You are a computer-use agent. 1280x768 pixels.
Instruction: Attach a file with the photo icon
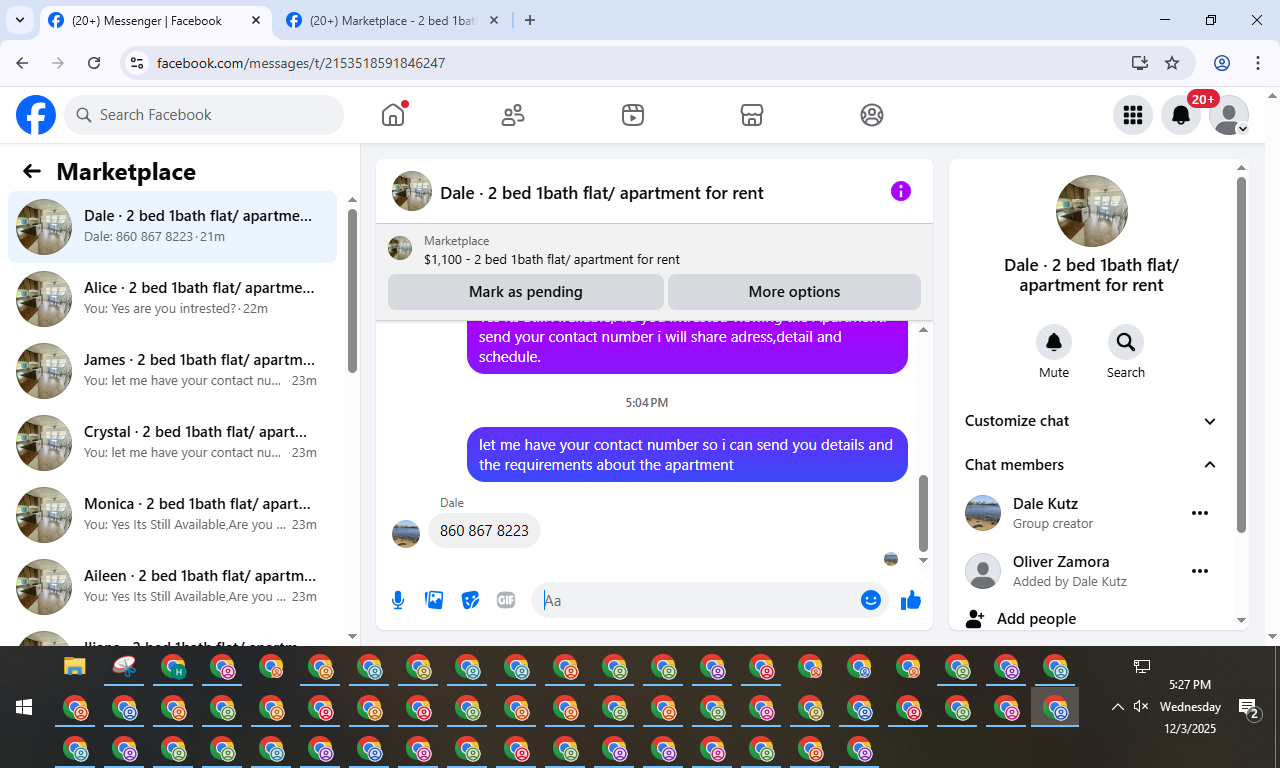[x=434, y=600]
